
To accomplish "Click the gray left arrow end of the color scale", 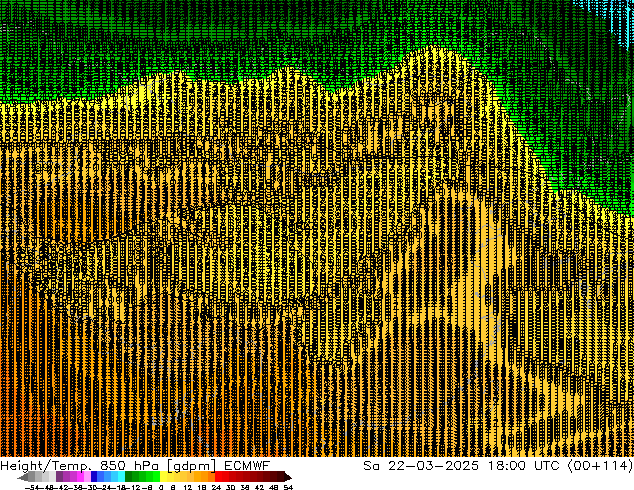I will (23, 477).
